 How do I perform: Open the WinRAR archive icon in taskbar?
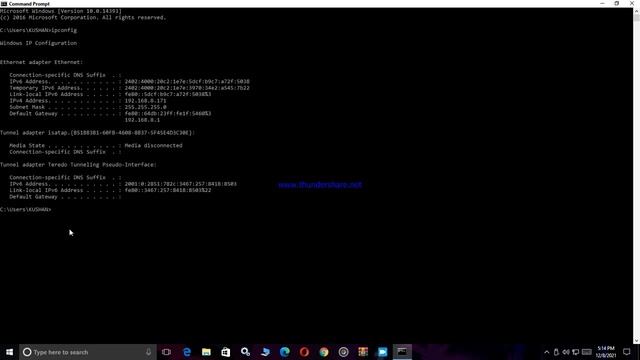click(x=363, y=352)
